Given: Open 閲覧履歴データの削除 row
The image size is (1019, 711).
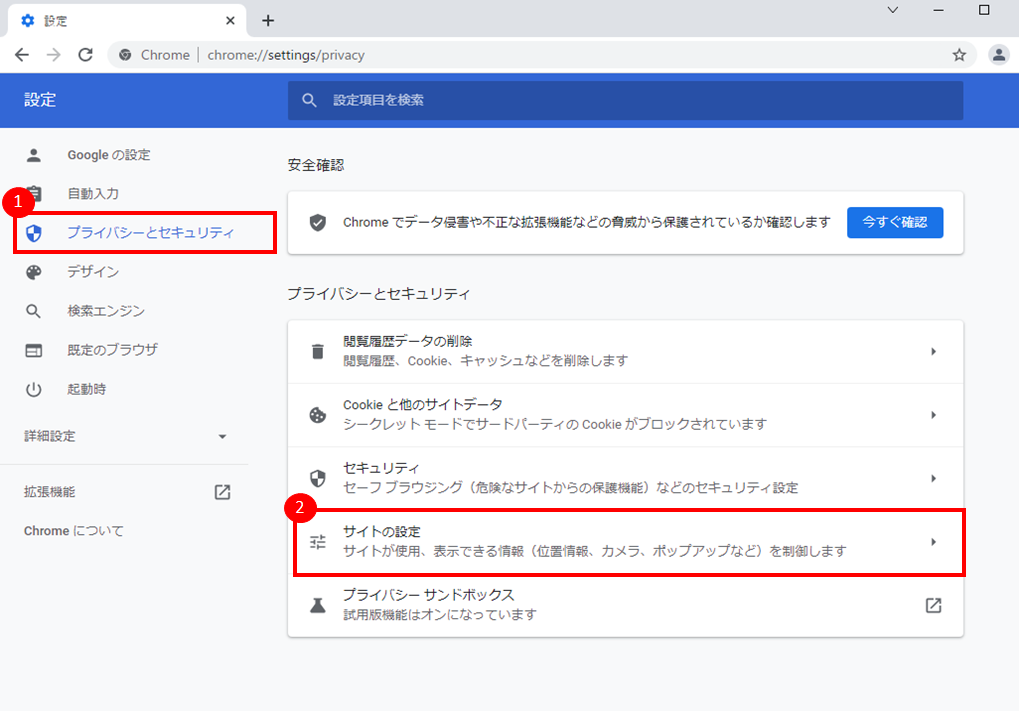Looking at the screenshot, I should click(x=625, y=352).
